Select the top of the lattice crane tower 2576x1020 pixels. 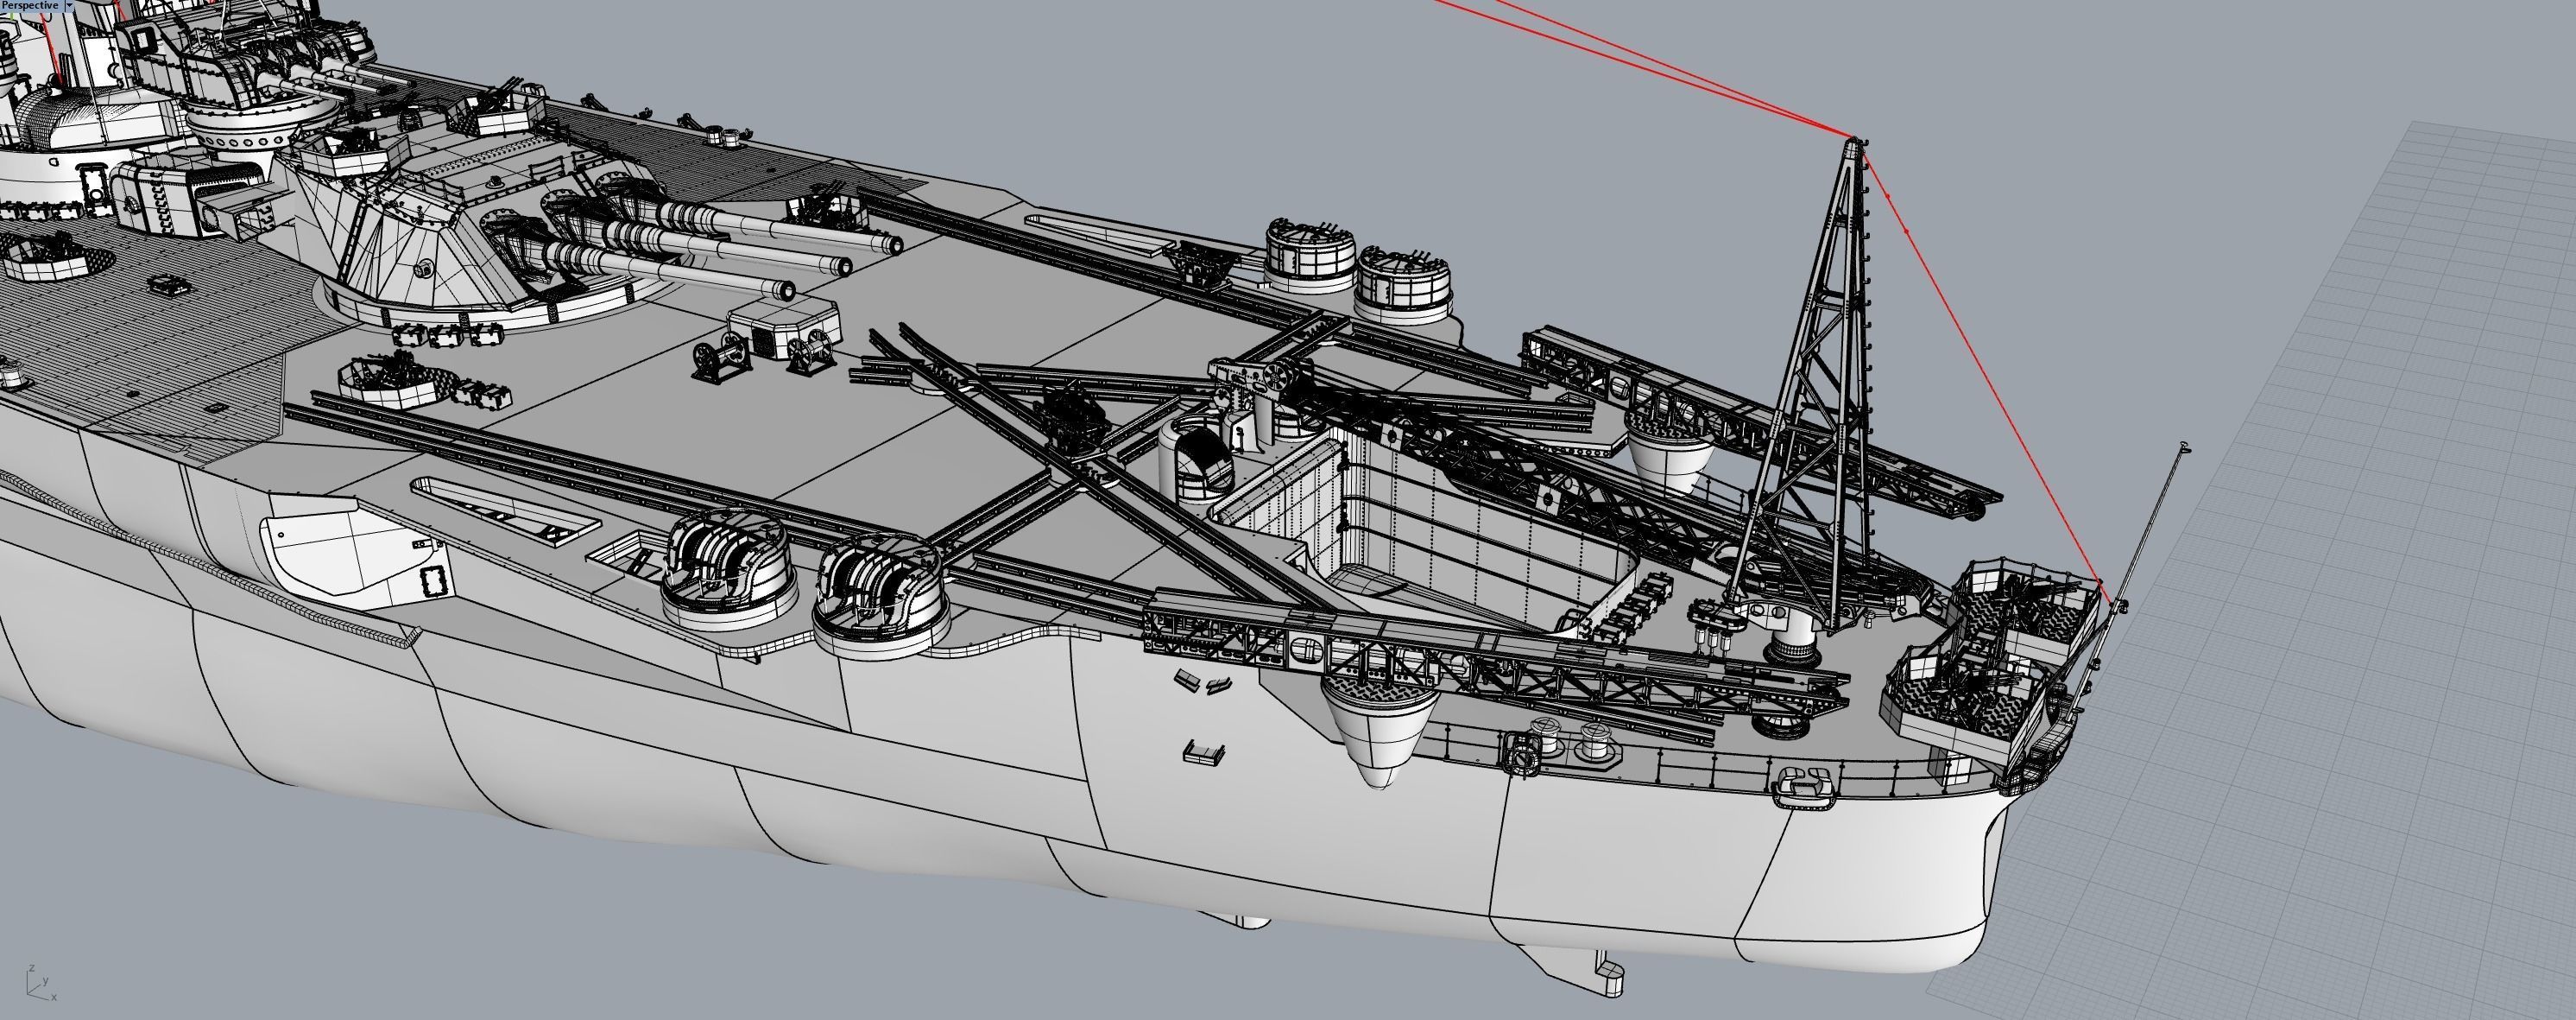pos(1855,146)
